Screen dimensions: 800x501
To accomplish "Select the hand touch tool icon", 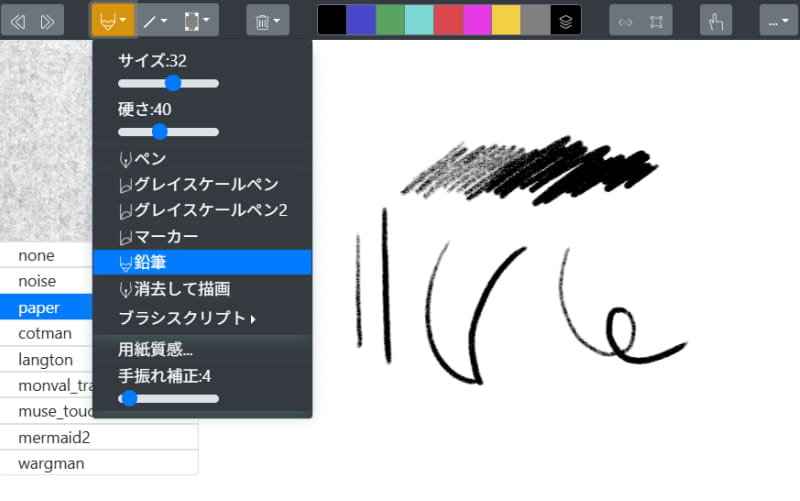I will click(x=716, y=21).
